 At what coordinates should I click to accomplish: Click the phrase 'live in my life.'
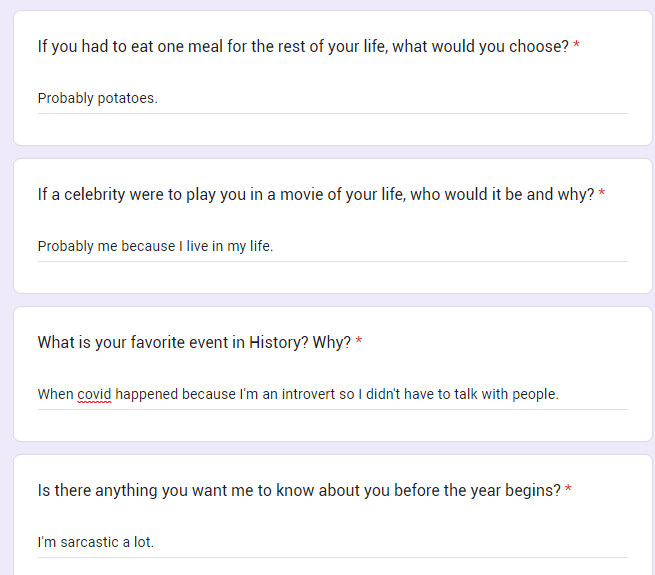pyautogui.click(x=230, y=246)
